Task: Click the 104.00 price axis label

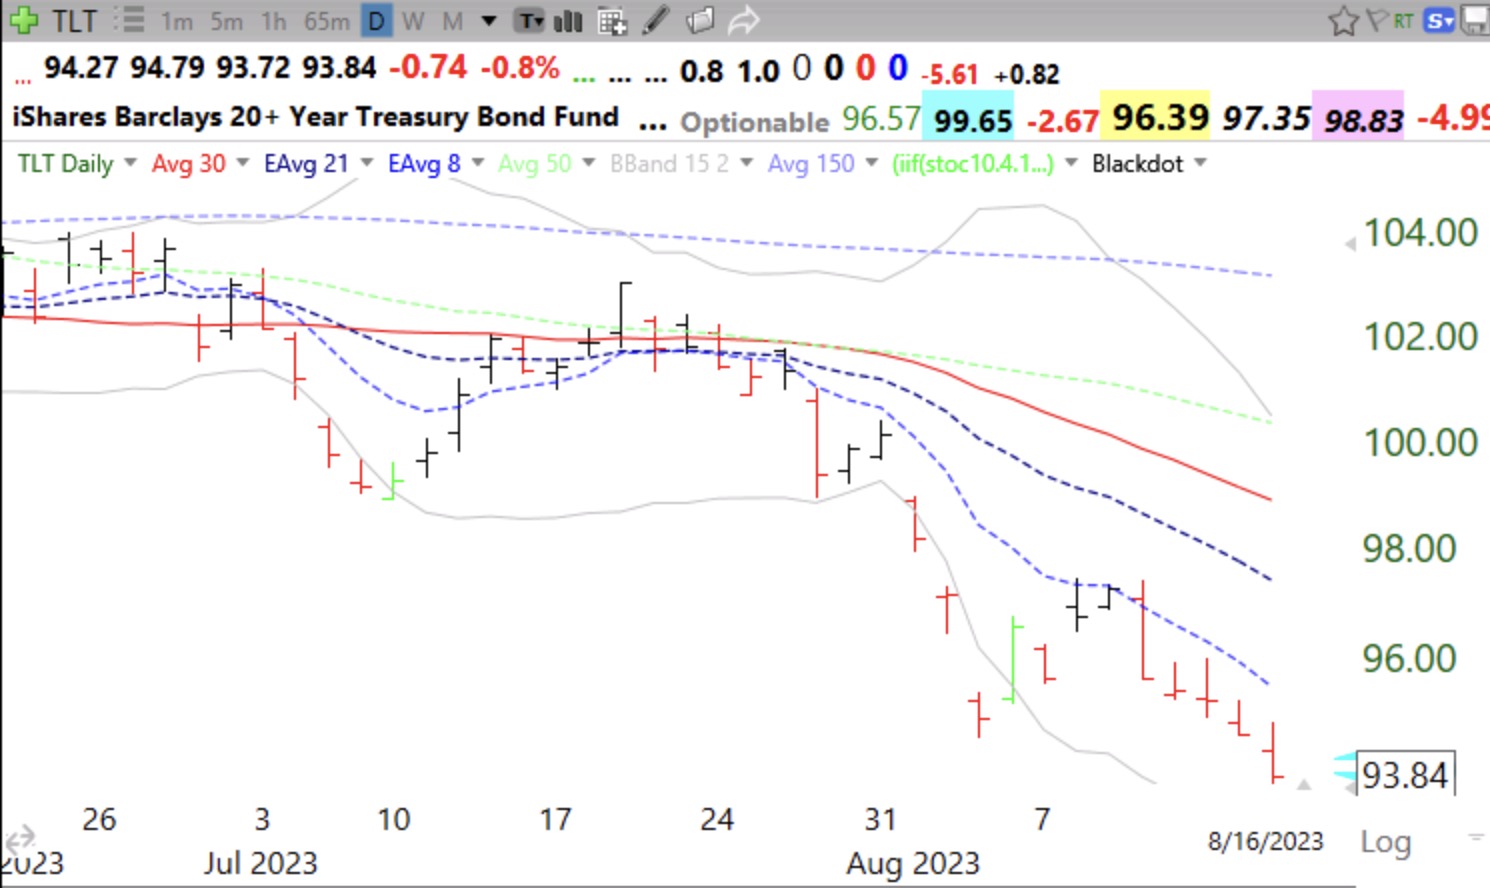Action: [1421, 233]
